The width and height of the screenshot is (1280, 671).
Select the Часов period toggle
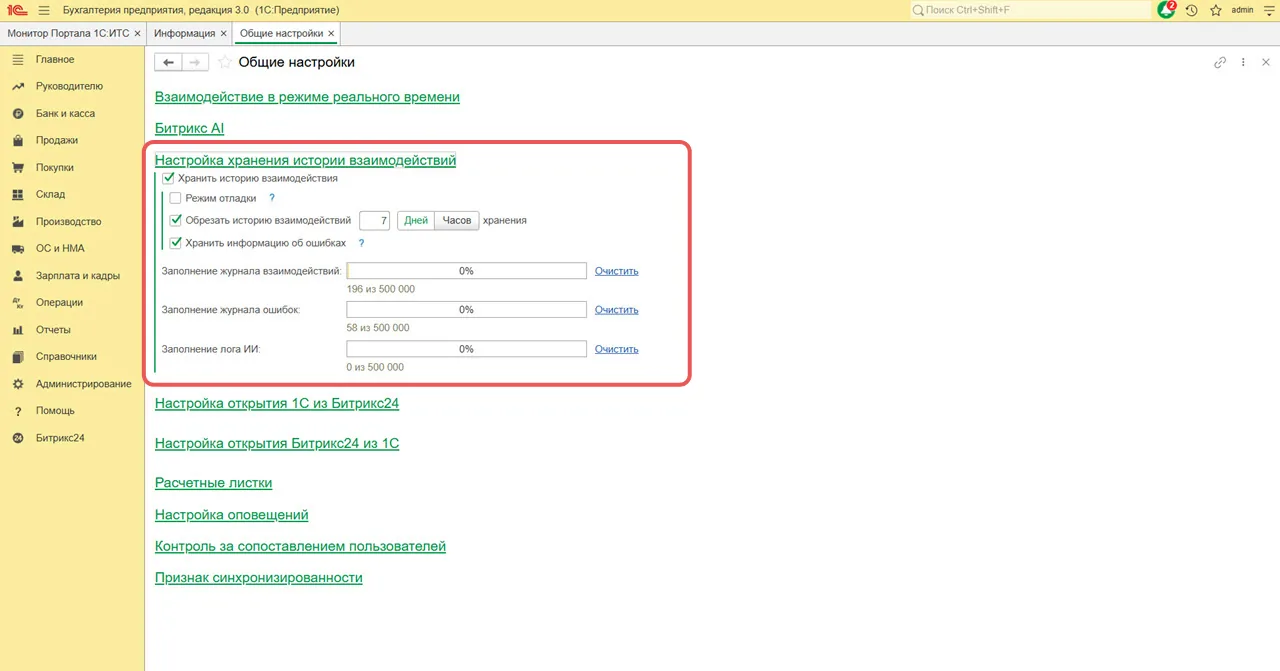coord(456,220)
